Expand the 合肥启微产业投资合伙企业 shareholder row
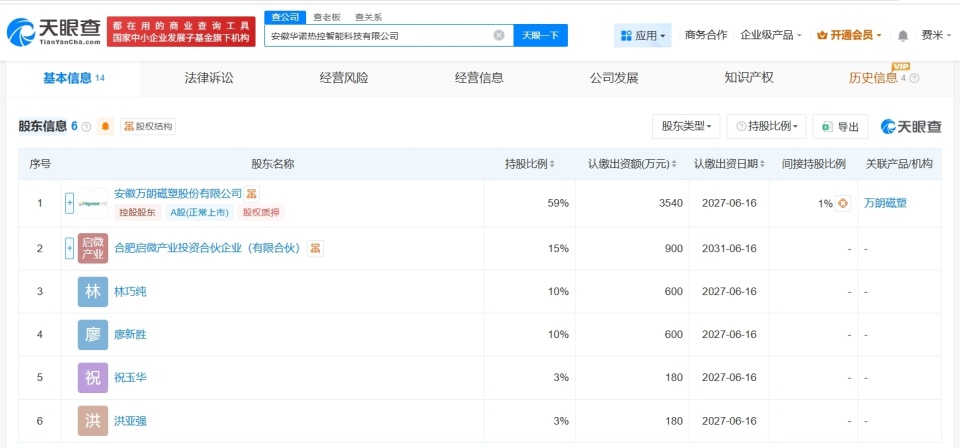960x448 pixels. 69,248
